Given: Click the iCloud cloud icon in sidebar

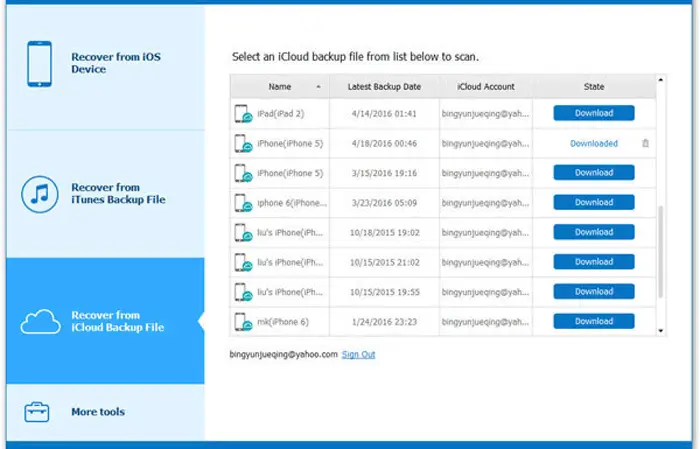Looking at the screenshot, I should (38, 321).
